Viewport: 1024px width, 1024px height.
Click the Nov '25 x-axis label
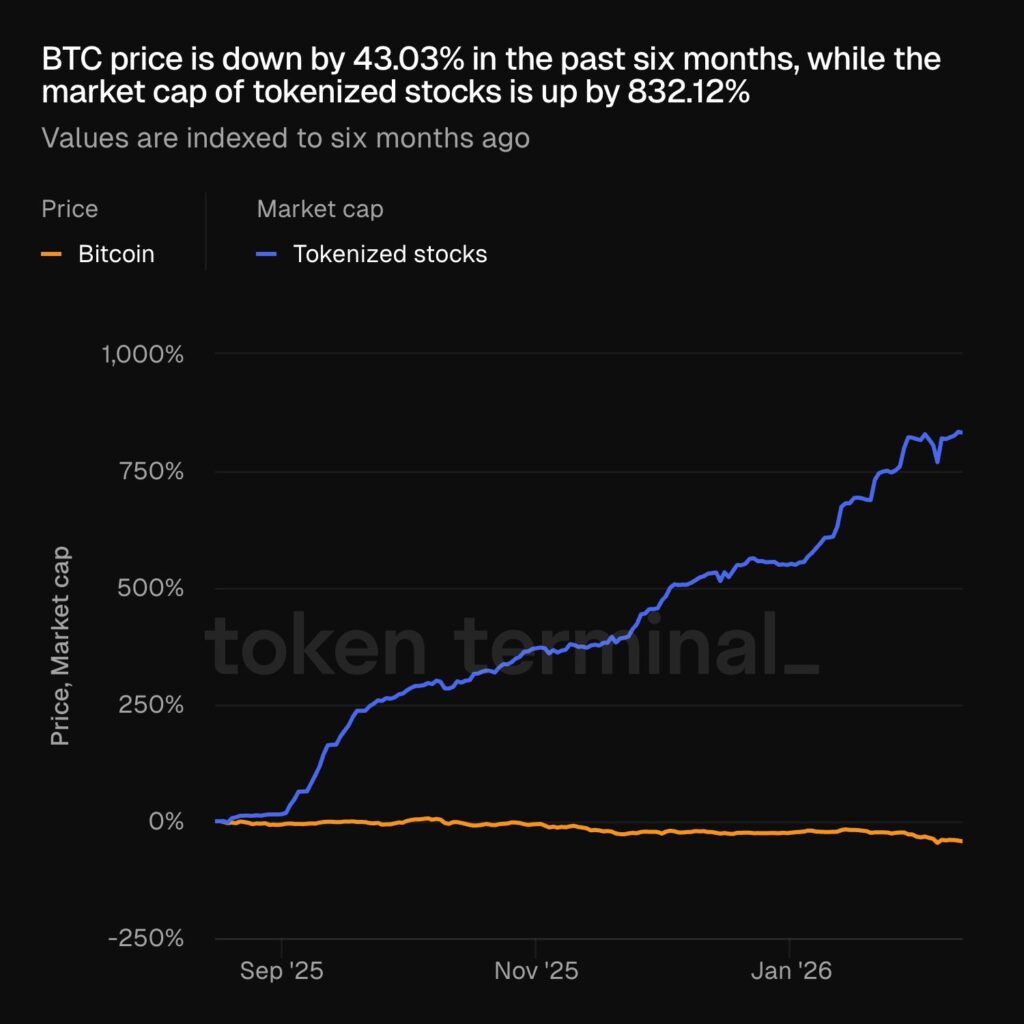535,971
